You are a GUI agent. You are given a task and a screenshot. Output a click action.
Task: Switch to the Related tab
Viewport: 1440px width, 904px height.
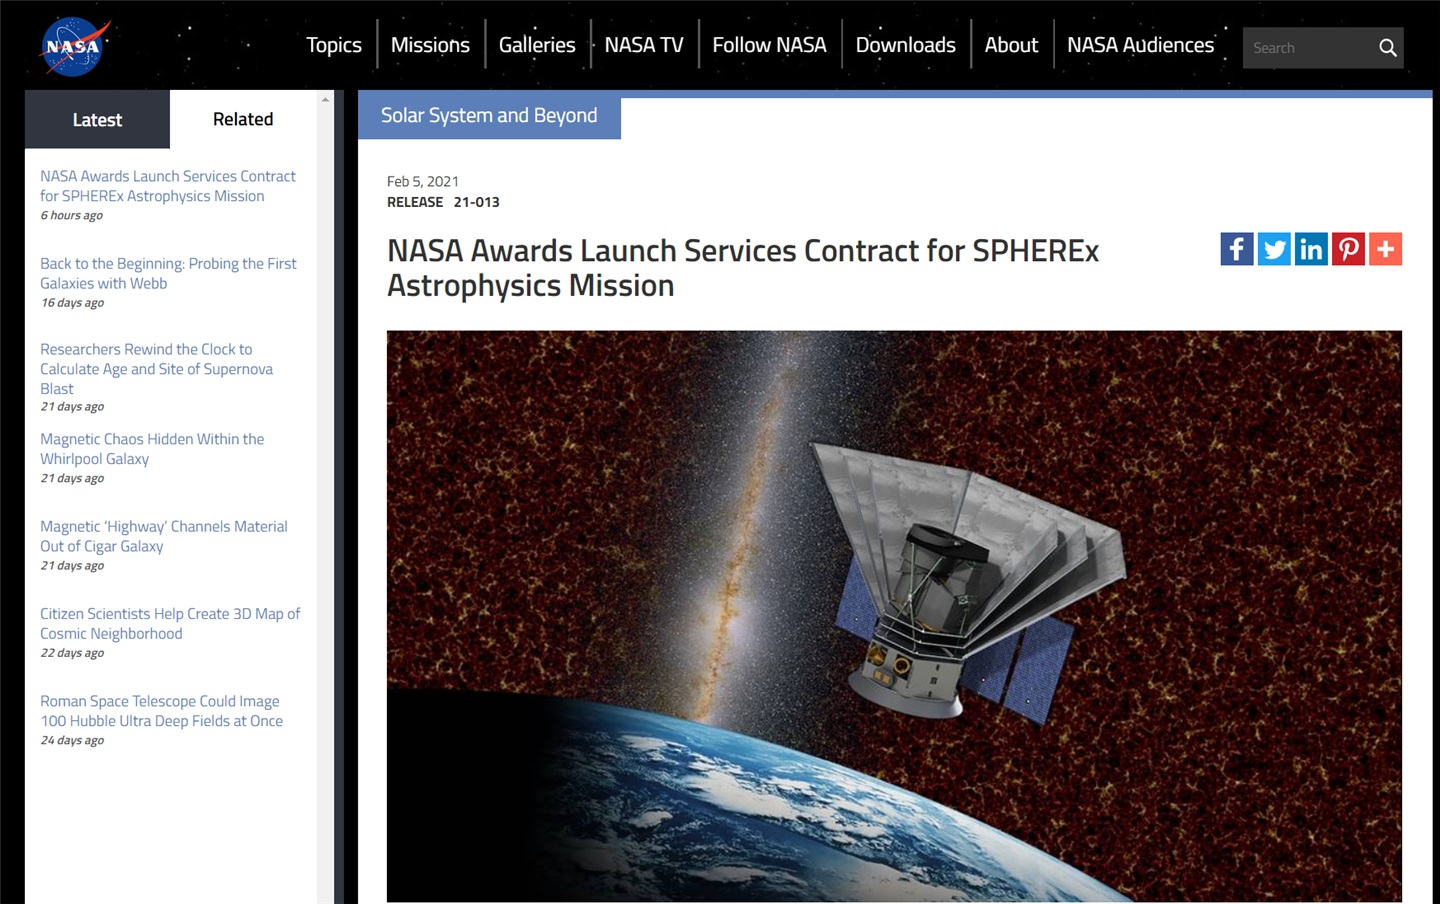[x=243, y=119]
